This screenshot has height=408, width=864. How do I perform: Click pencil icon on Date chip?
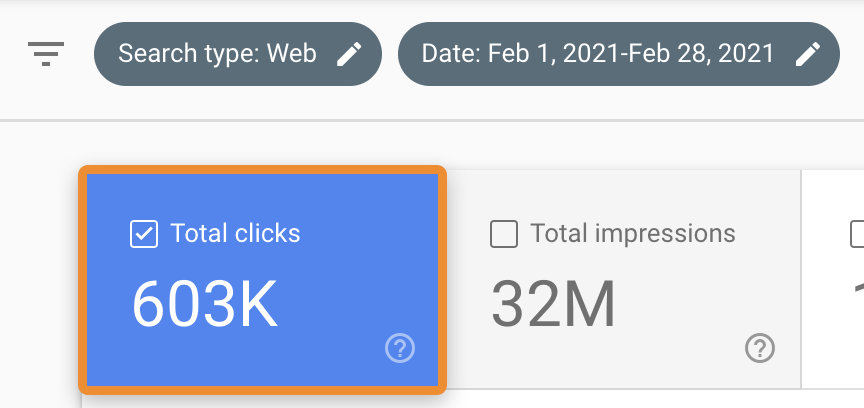point(808,54)
